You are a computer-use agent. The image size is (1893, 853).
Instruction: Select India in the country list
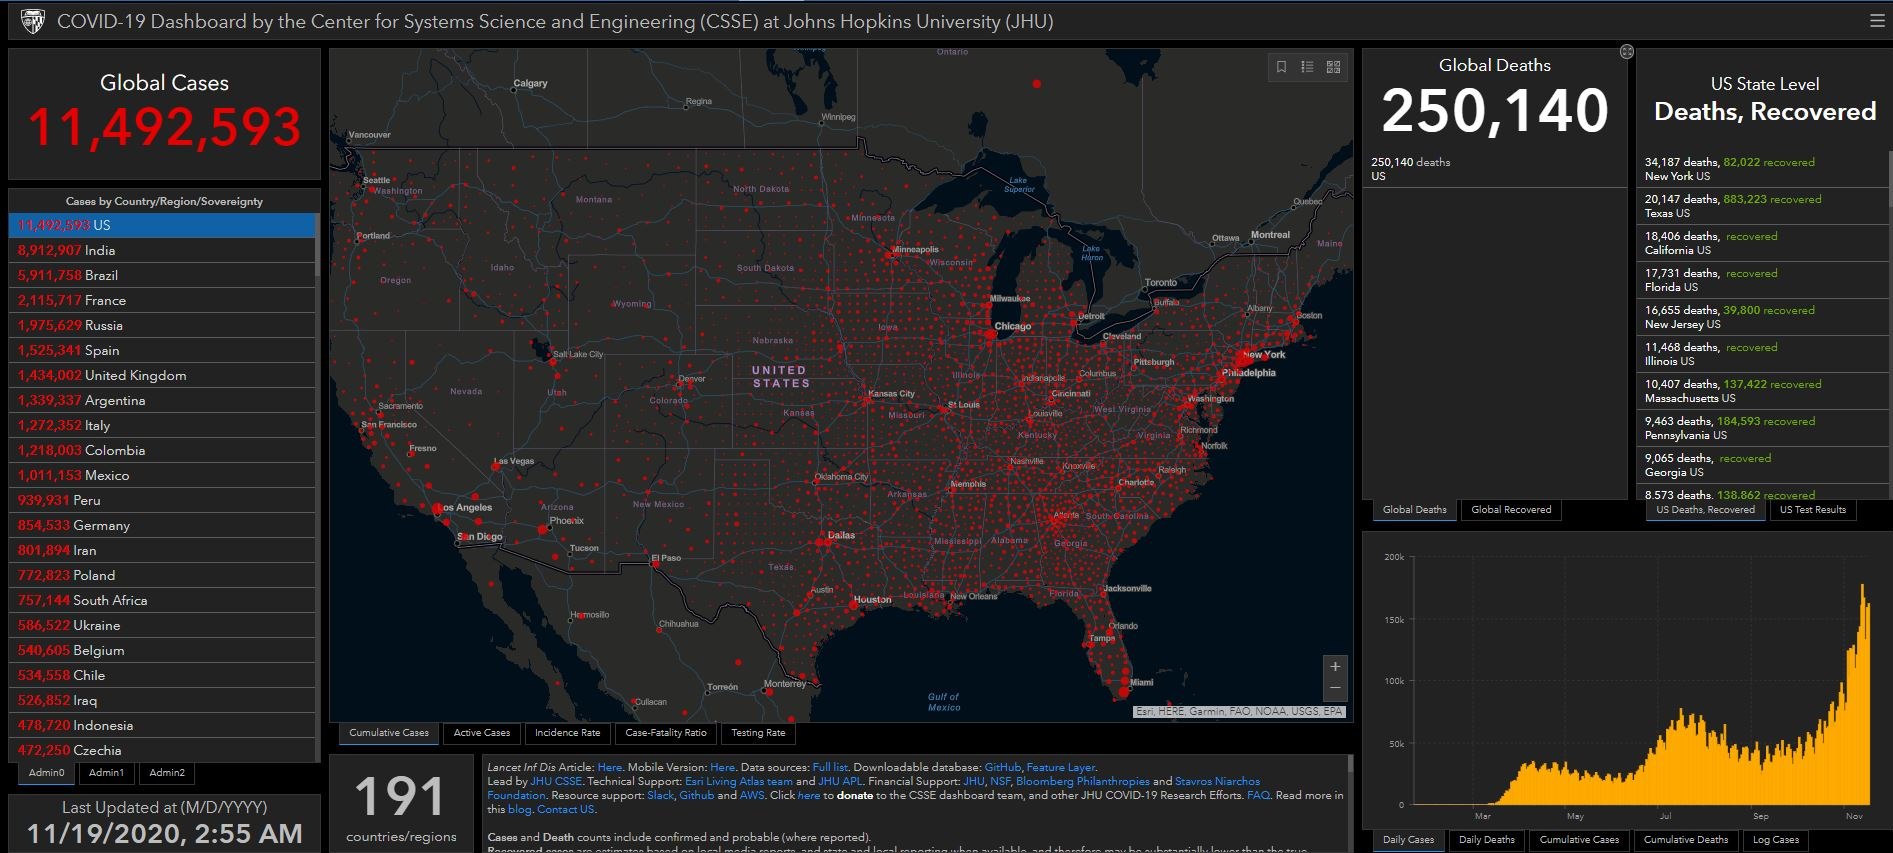162,250
